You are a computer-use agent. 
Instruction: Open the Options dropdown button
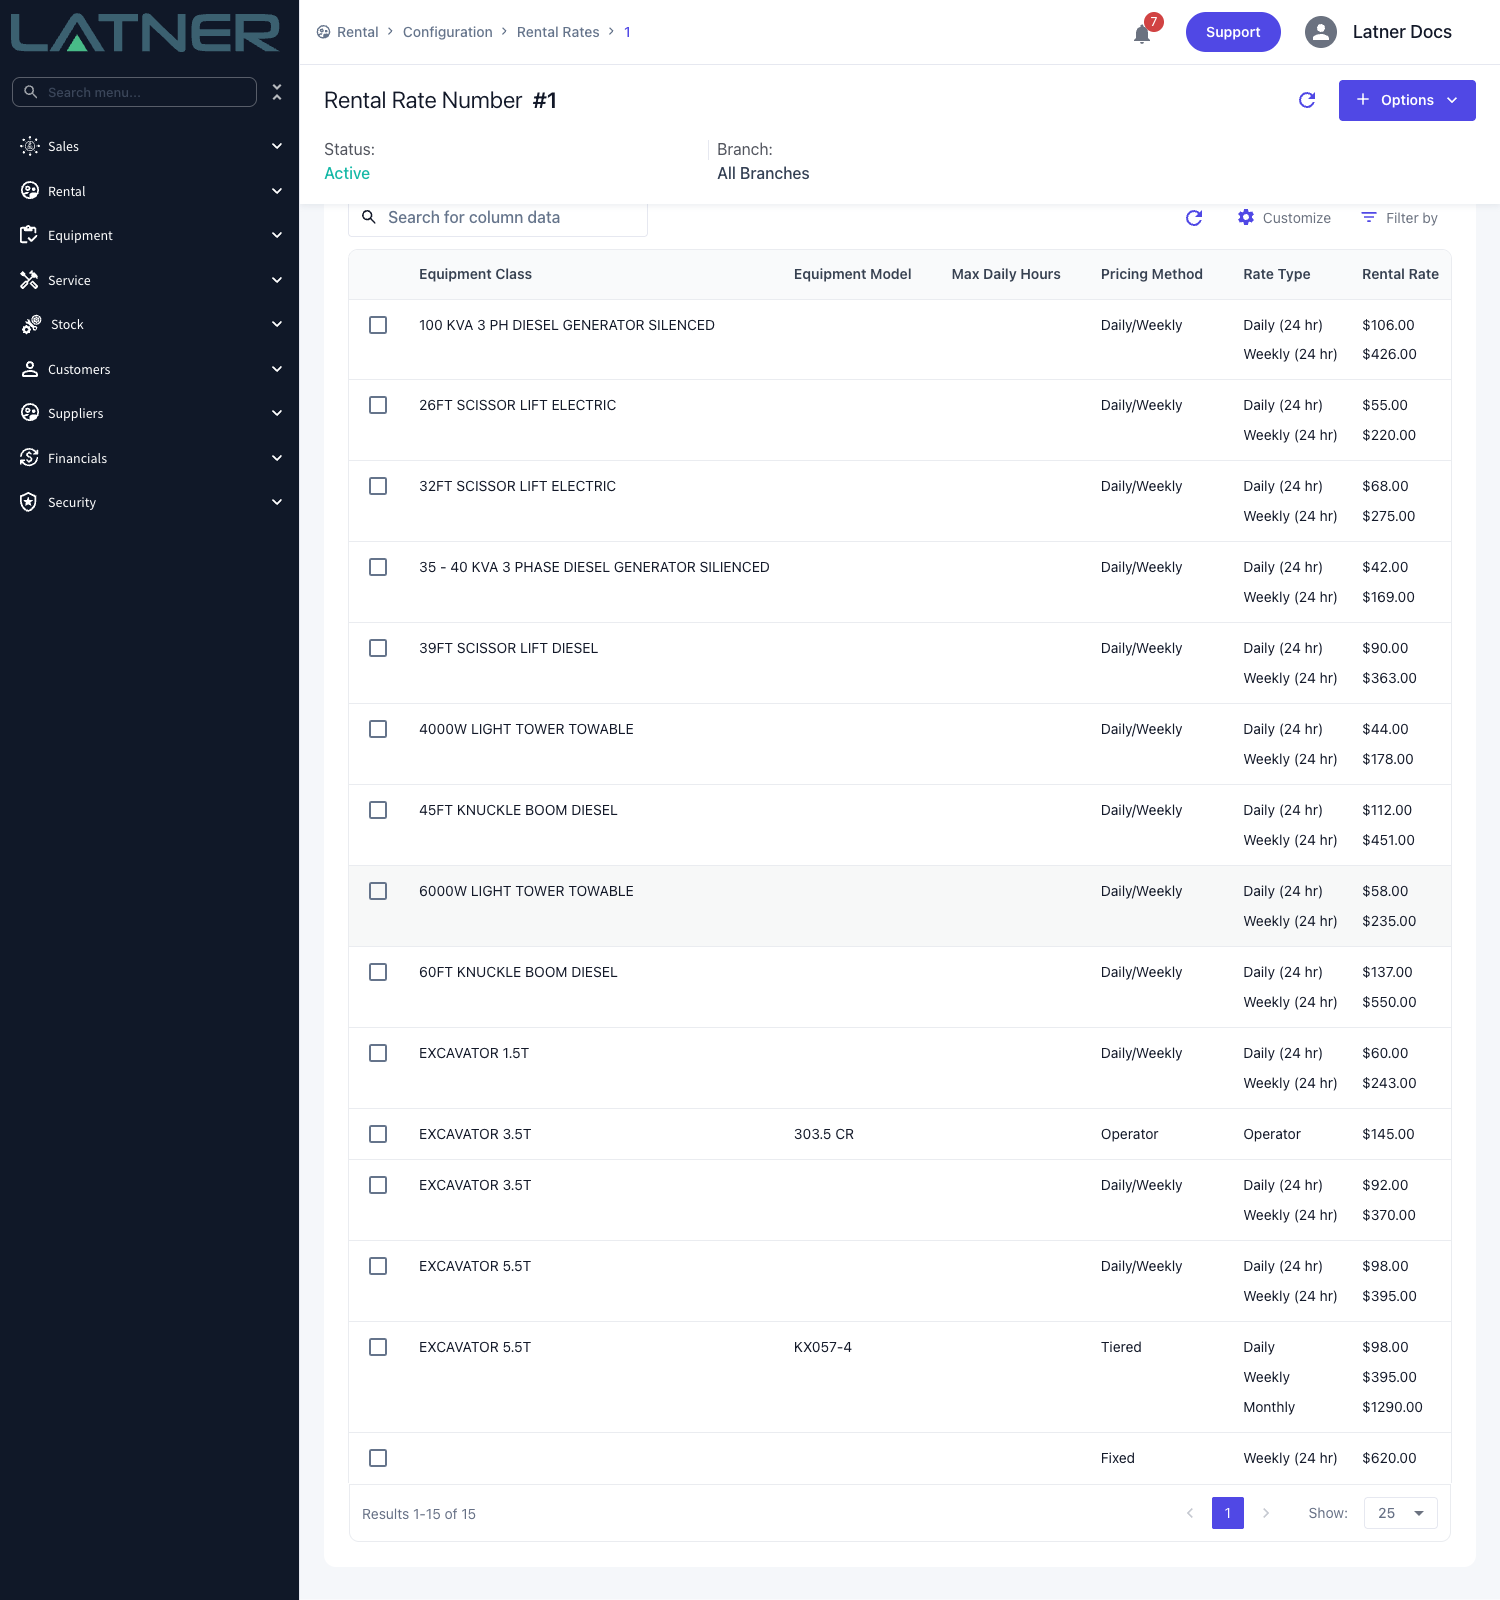[1407, 100]
